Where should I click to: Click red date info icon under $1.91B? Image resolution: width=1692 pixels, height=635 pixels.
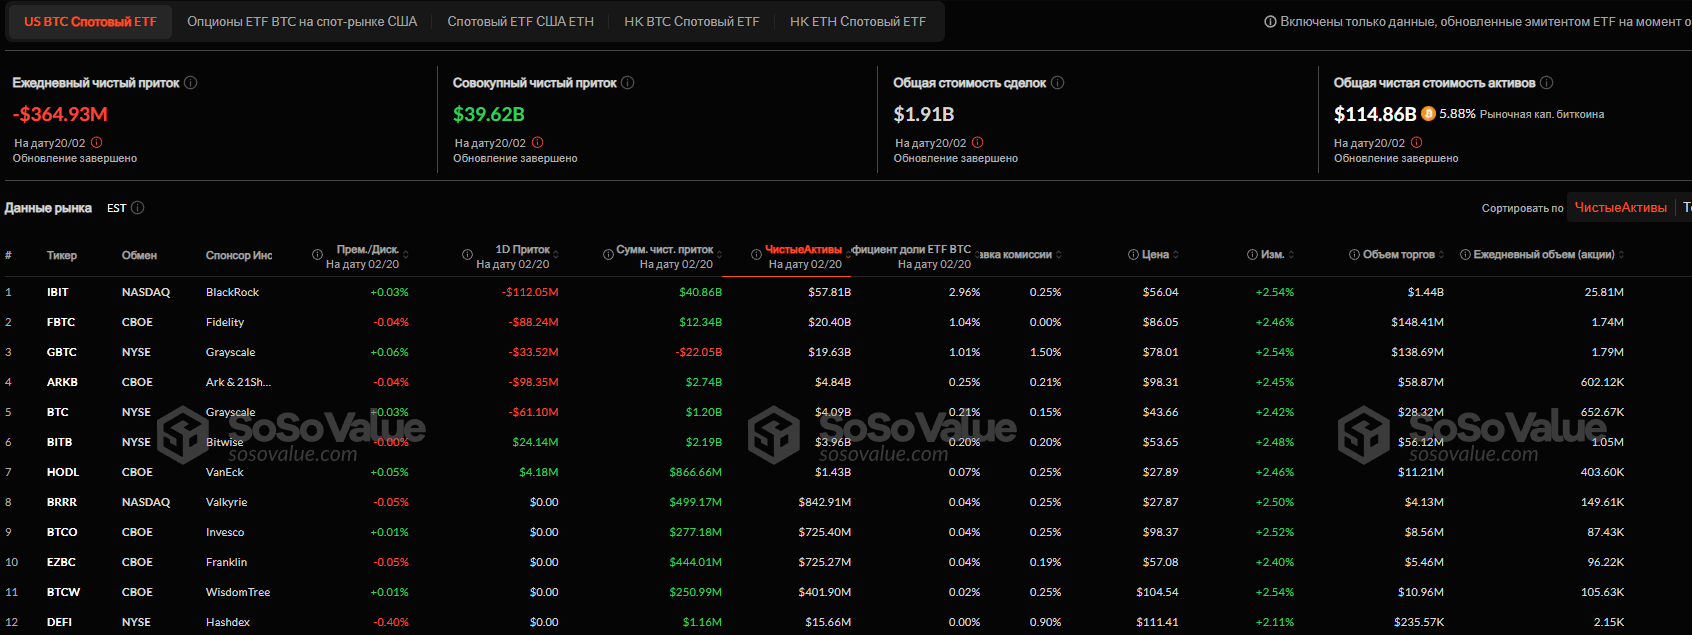(978, 143)
